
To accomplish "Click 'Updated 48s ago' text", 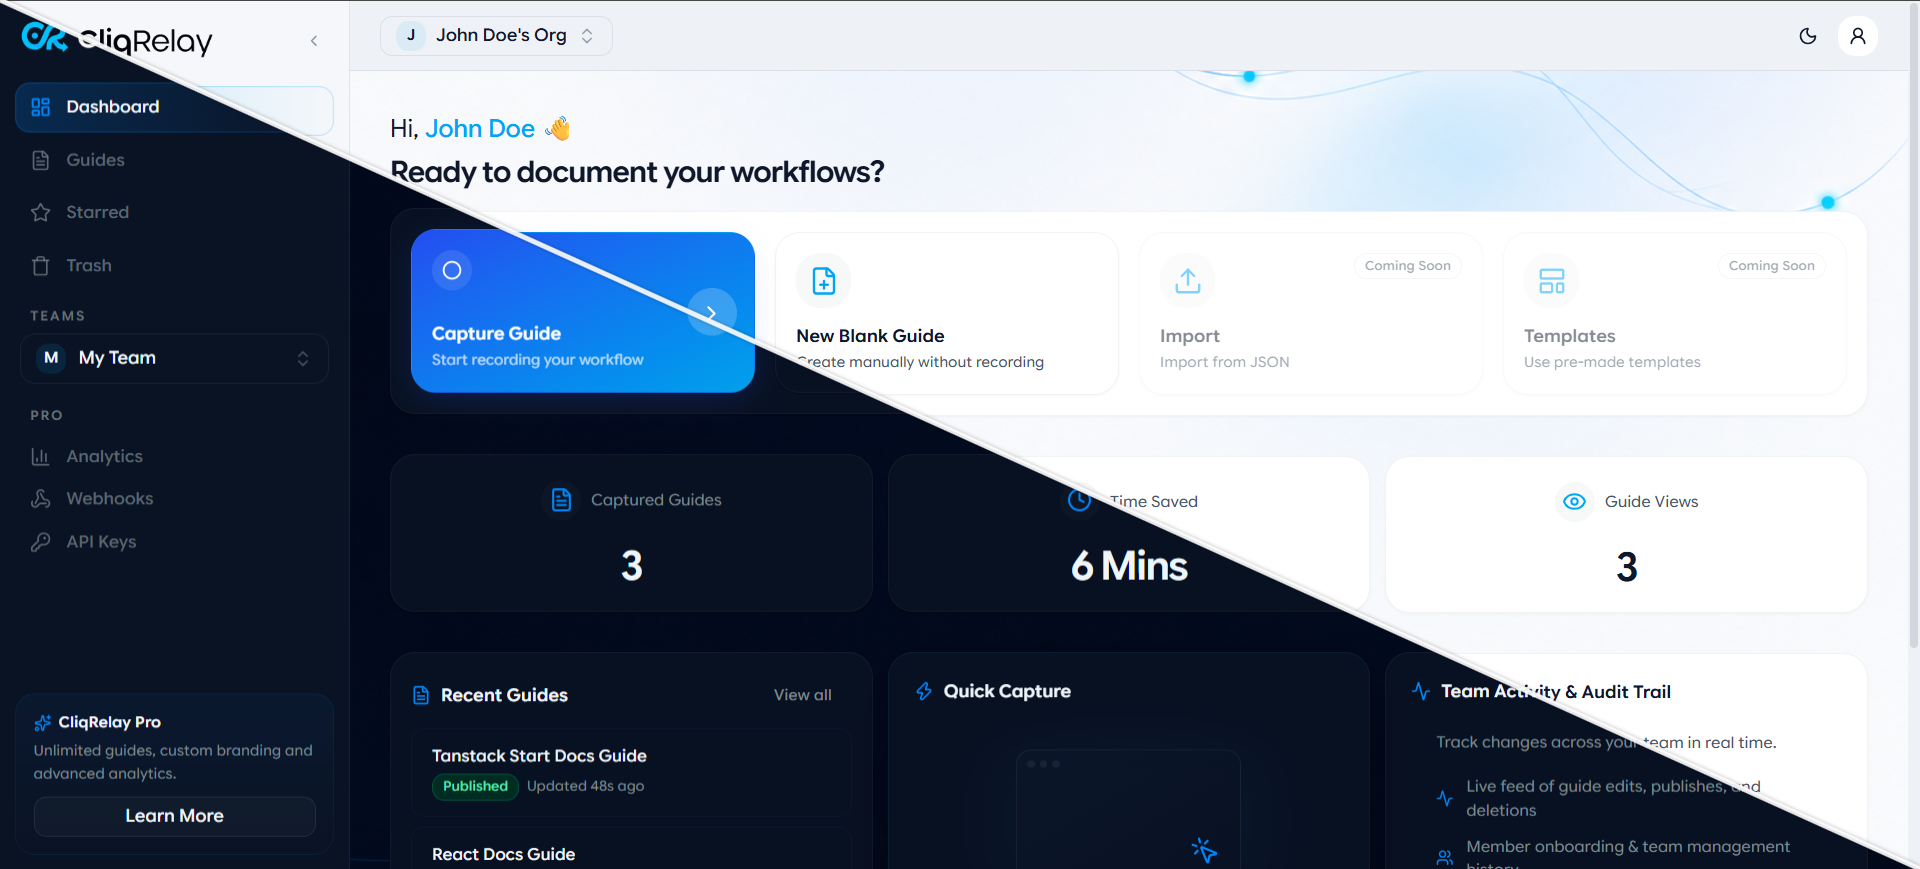I will pyautogui.click(x=585, y=786).
